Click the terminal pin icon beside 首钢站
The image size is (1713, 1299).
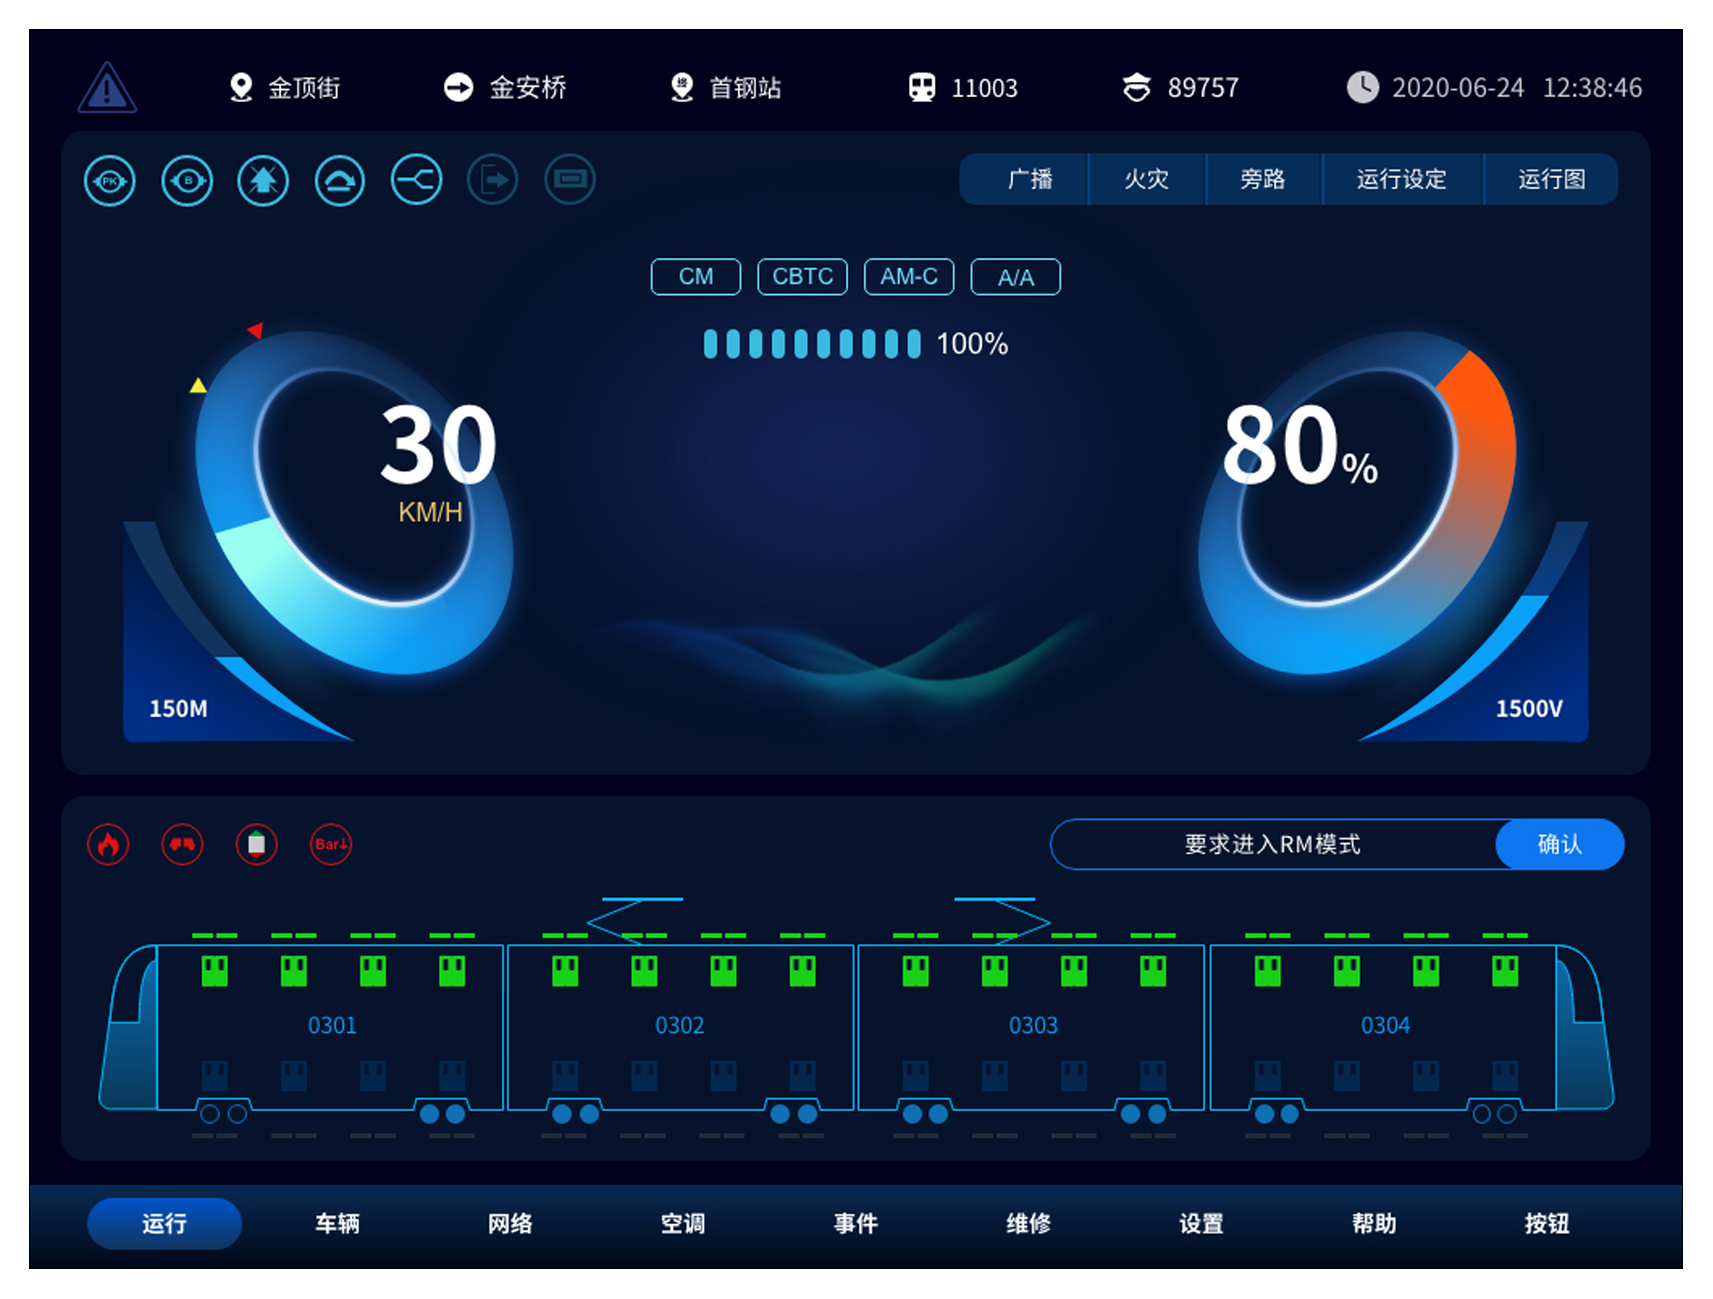[682, 88]
